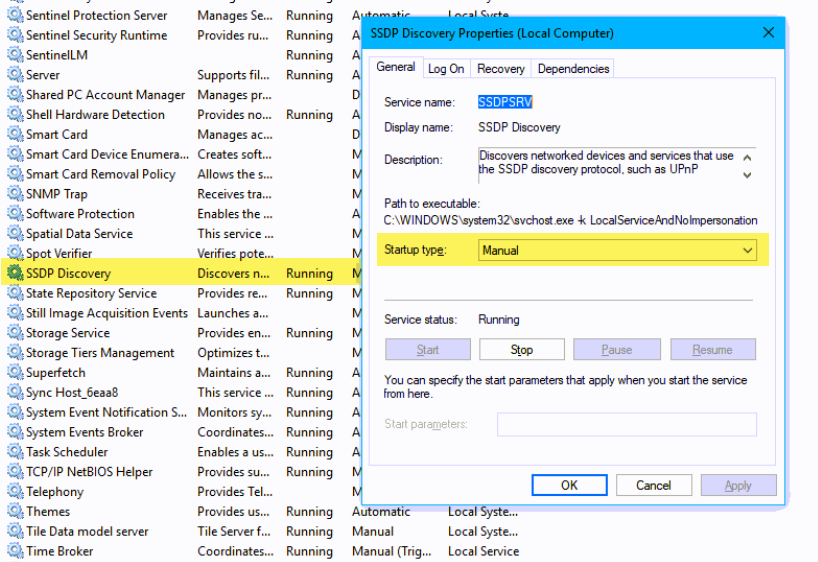Click the Start parameters input field
Screen dimensions: 818x562
(627, 424)
